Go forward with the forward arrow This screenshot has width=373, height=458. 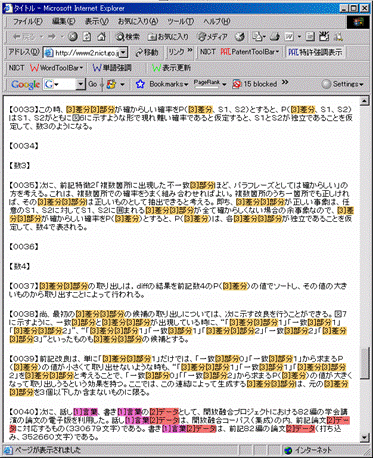pyautogui.click(x=52, y=37)
